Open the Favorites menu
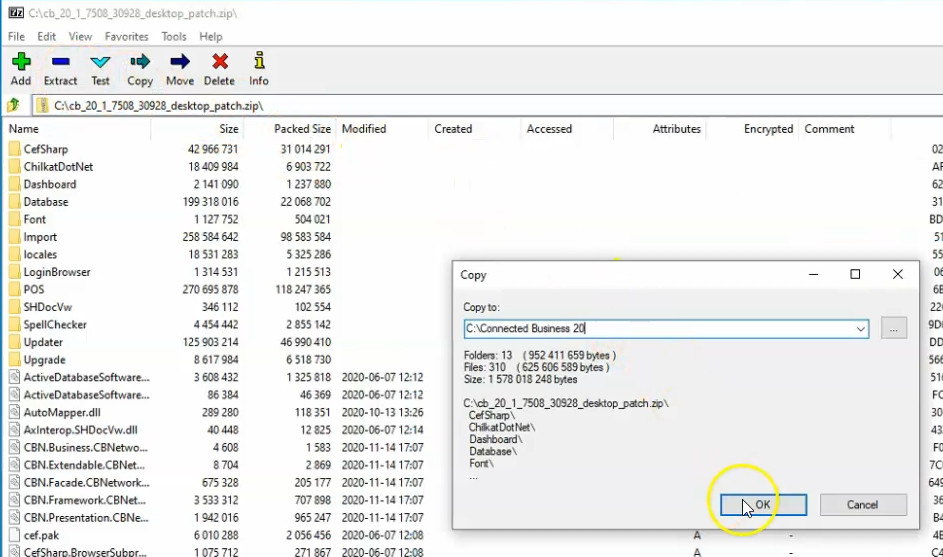The height and width of the screenshot is (557, 943). 126,37
